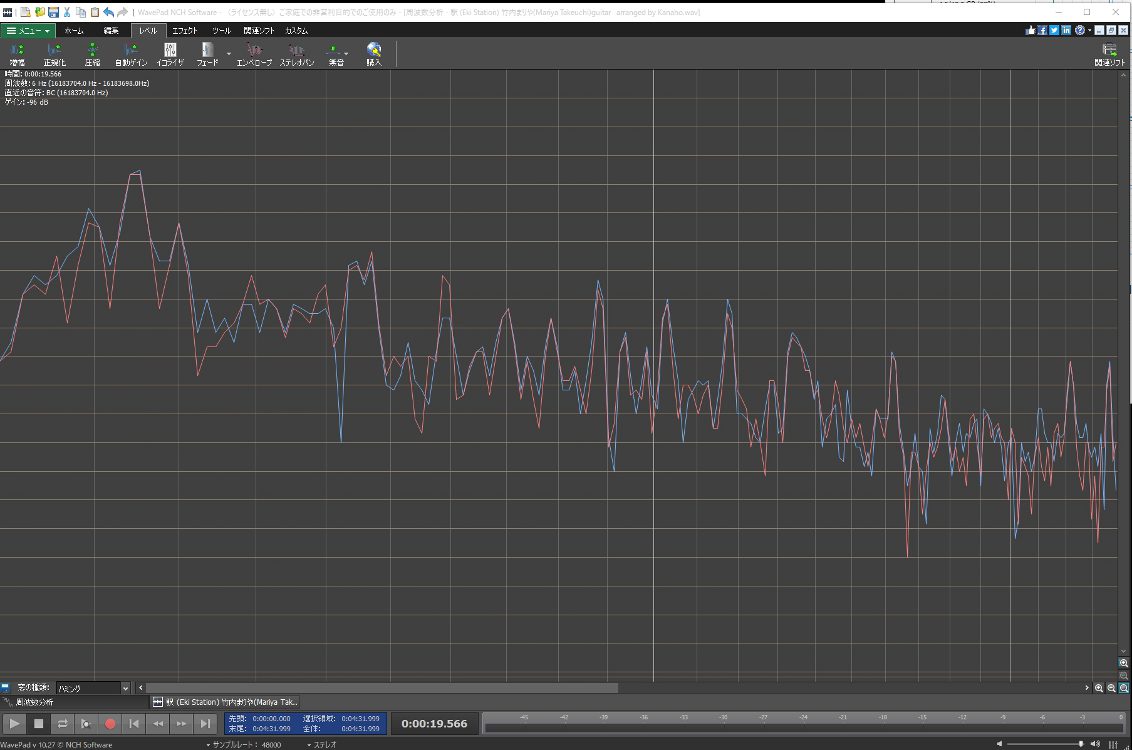Screen dimensions: 1132x750
Task: Open the window function (ハミング) dropdown
Action: click(x=92, y=688)
